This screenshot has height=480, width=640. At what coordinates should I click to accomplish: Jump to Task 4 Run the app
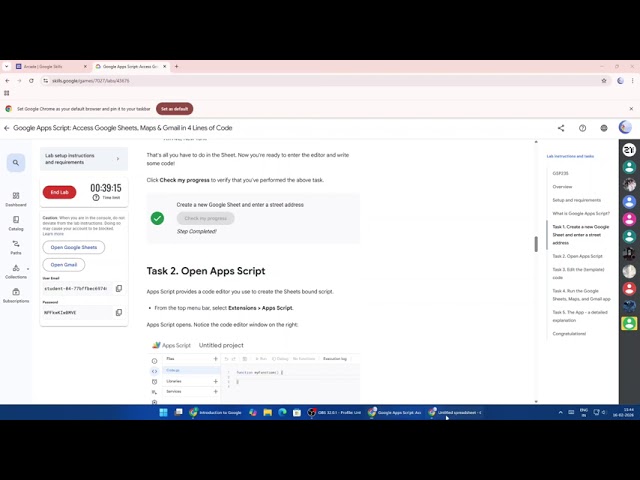[581, 295]
